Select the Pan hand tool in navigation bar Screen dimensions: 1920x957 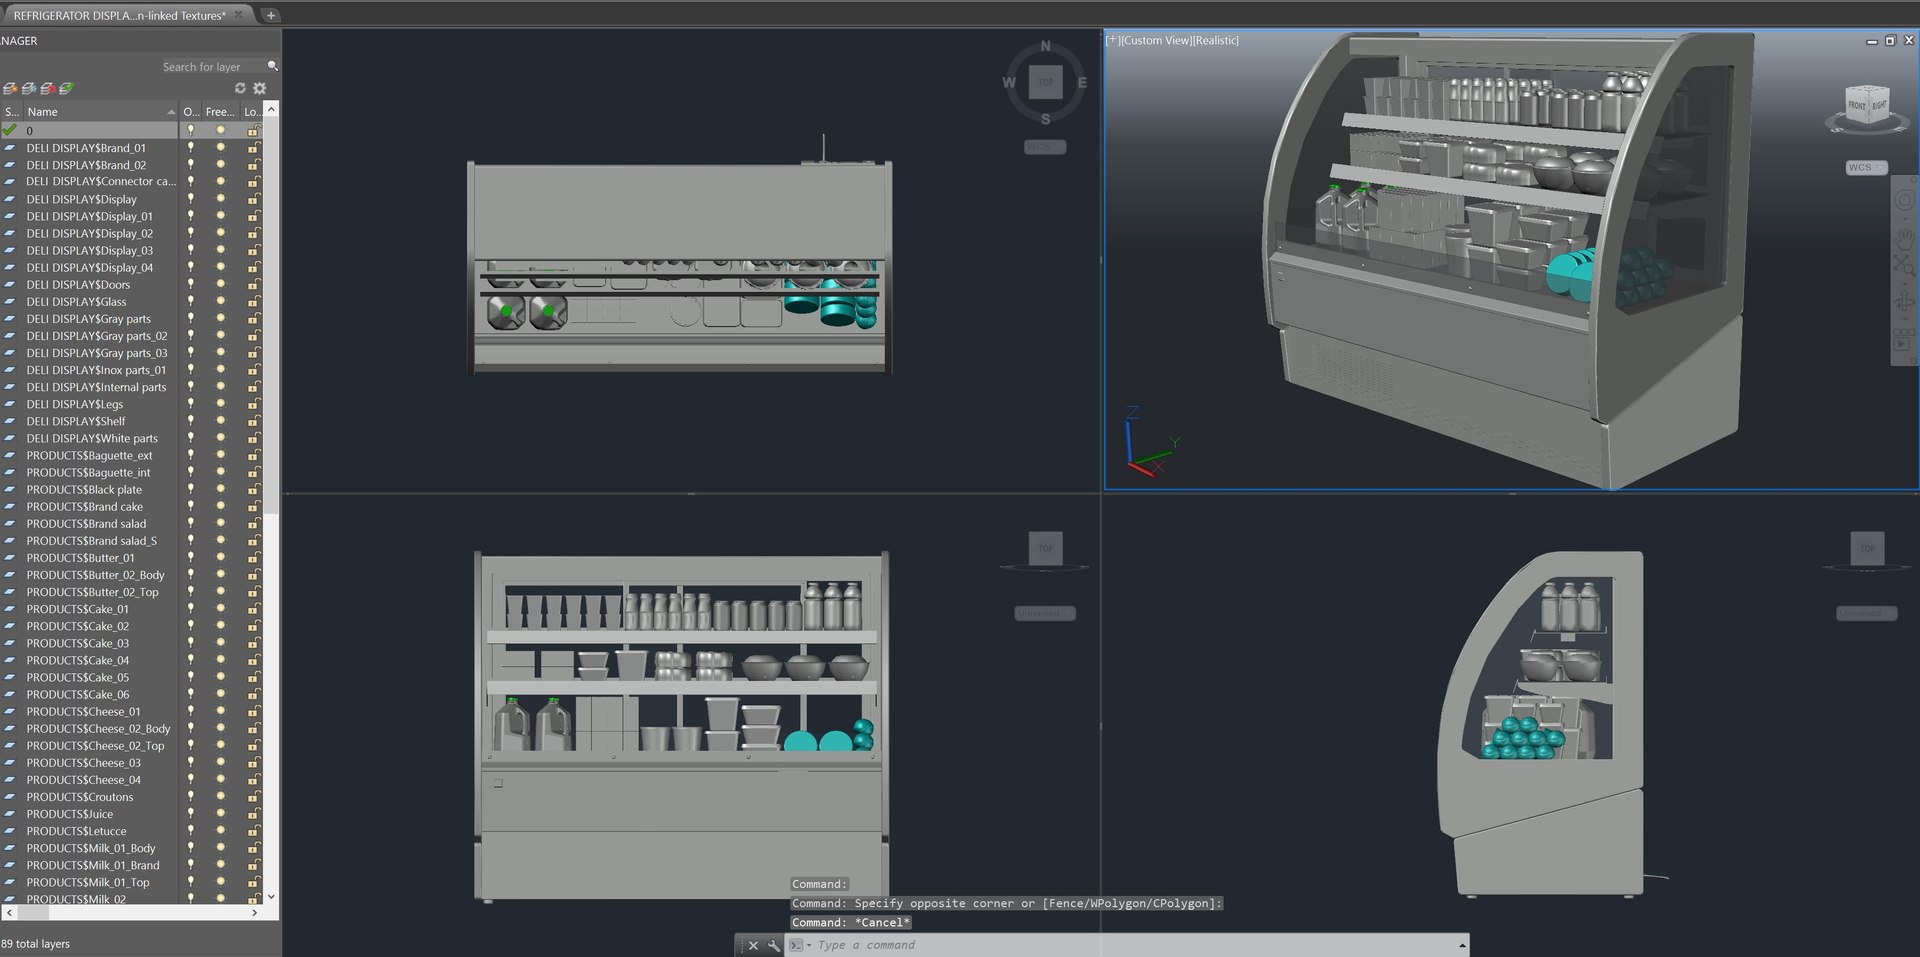[x=1904, y=238]
